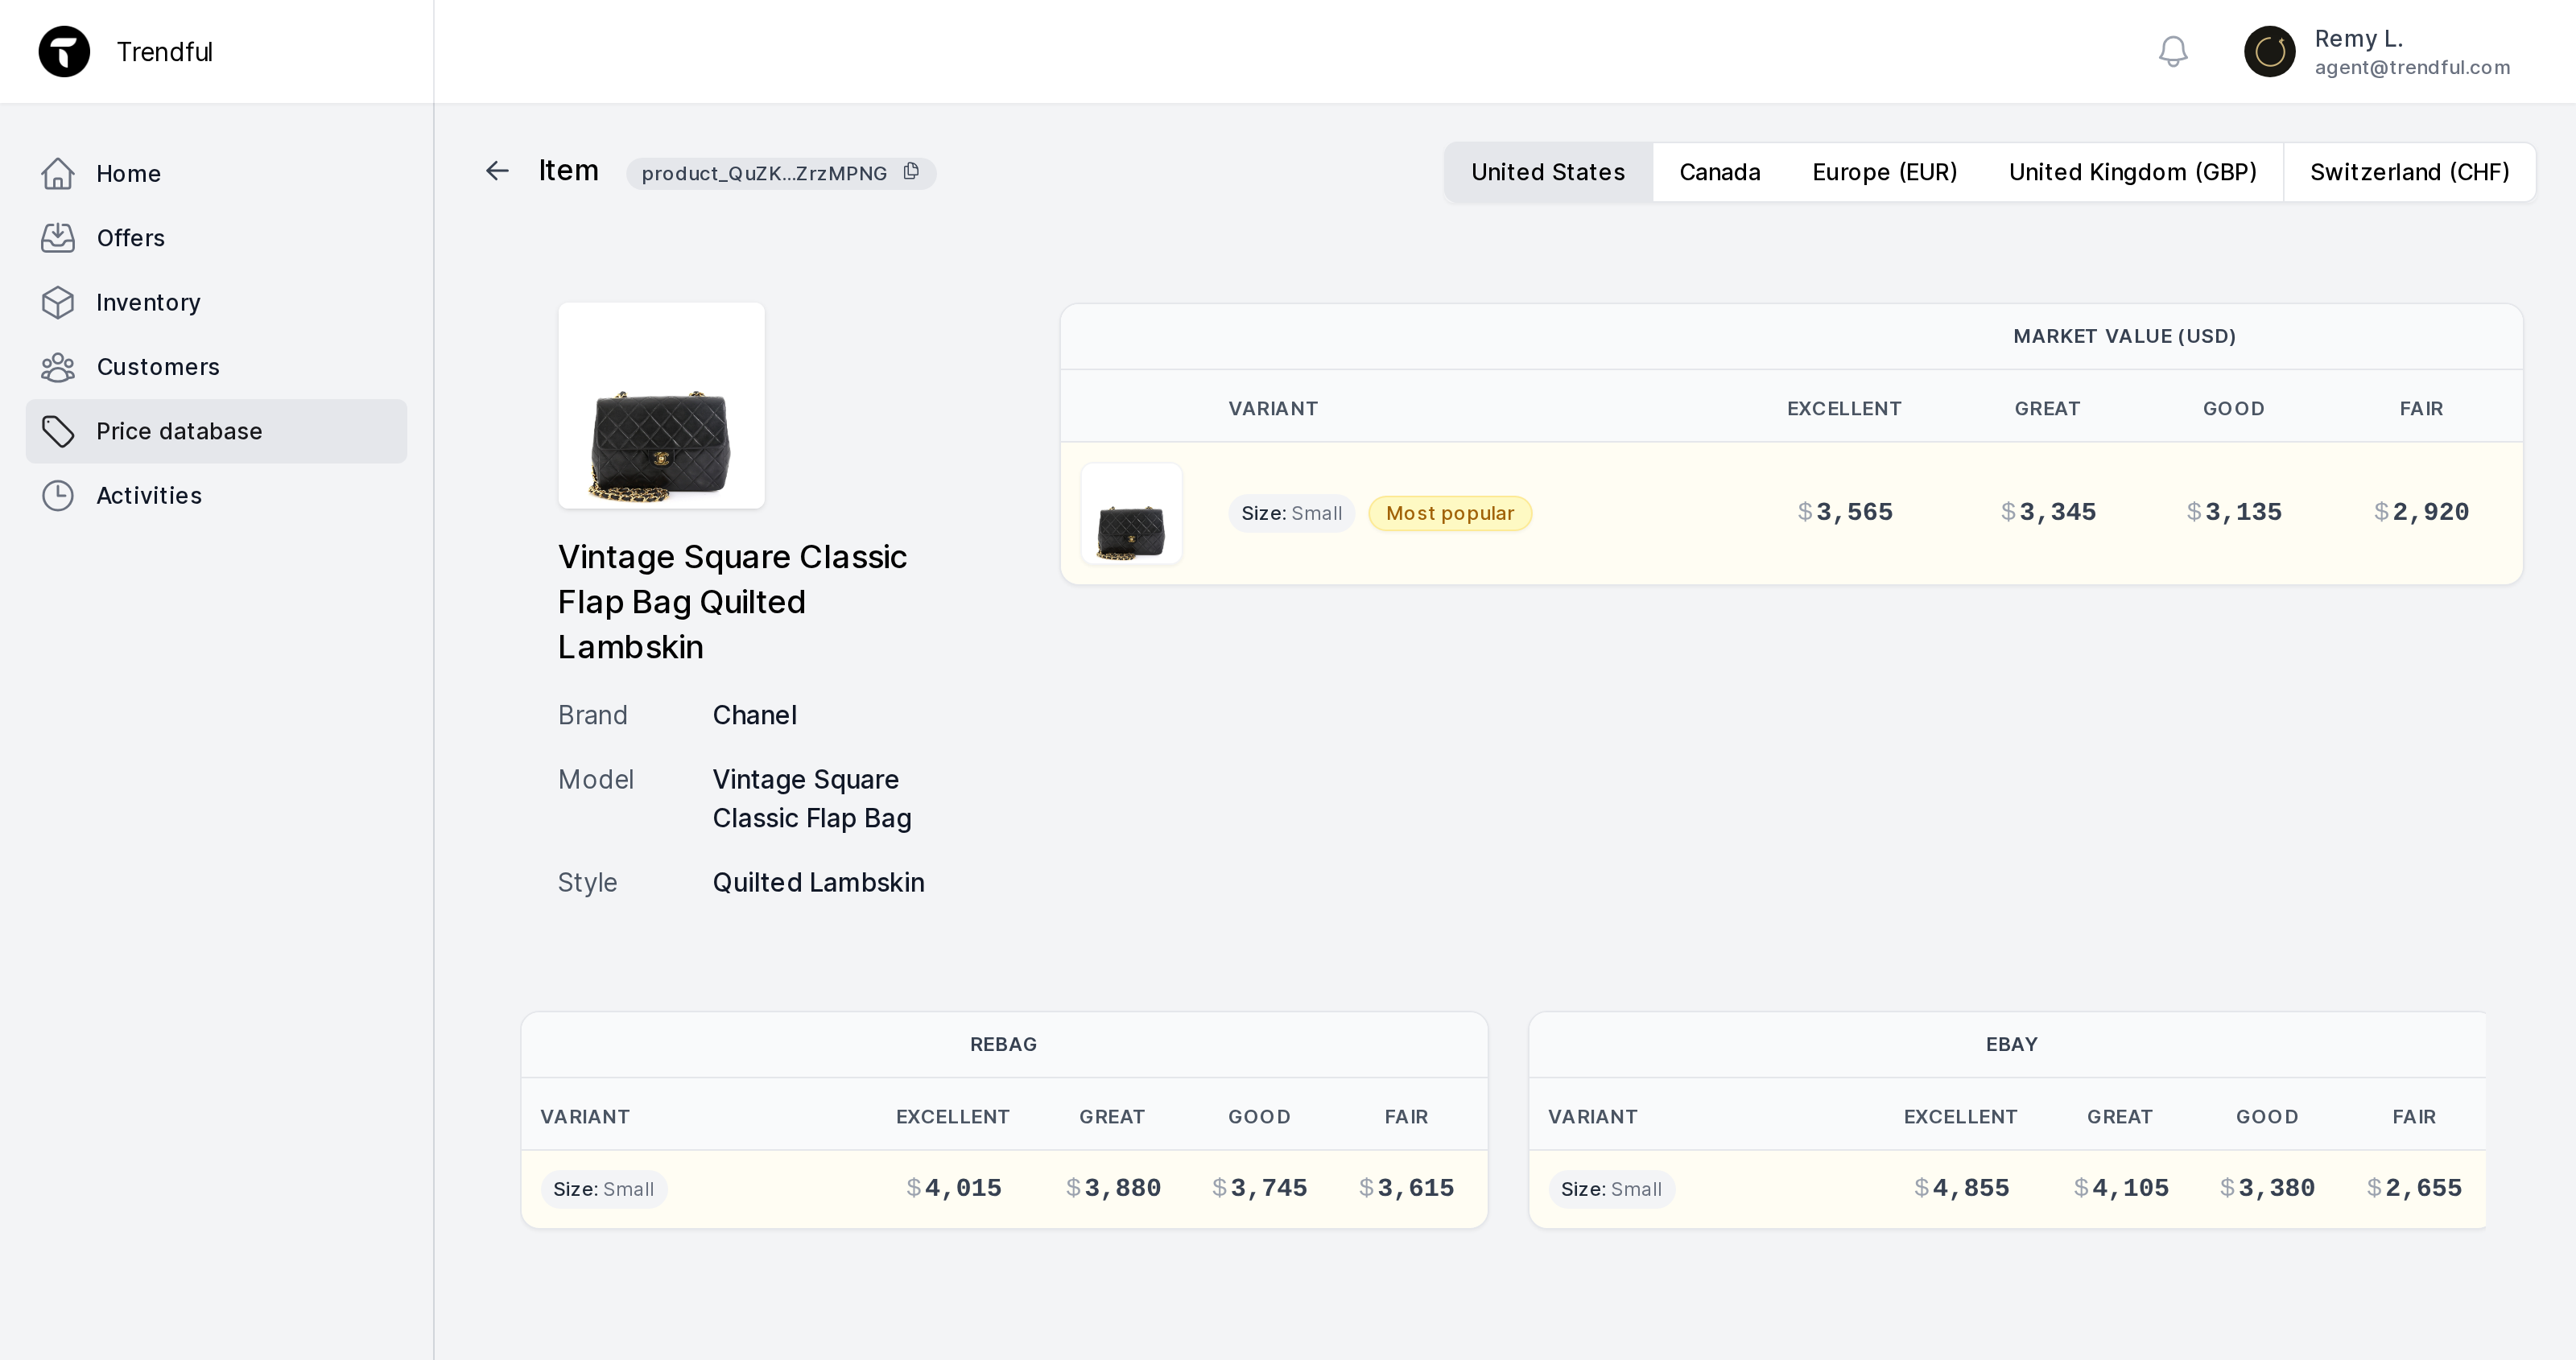Switch to the Canada tab
The image size is (2576, 1360).
click(x=1719, y=172)
